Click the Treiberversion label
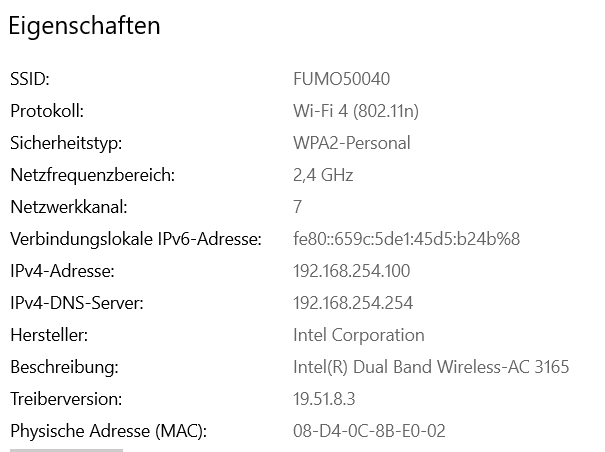 coord(66,399)
